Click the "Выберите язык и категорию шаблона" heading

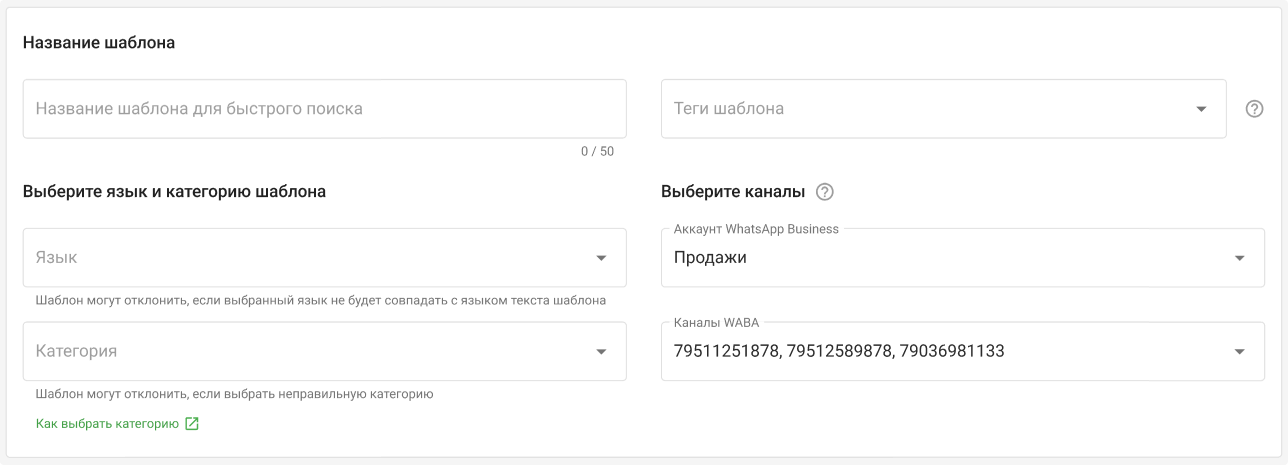point(174,192)
